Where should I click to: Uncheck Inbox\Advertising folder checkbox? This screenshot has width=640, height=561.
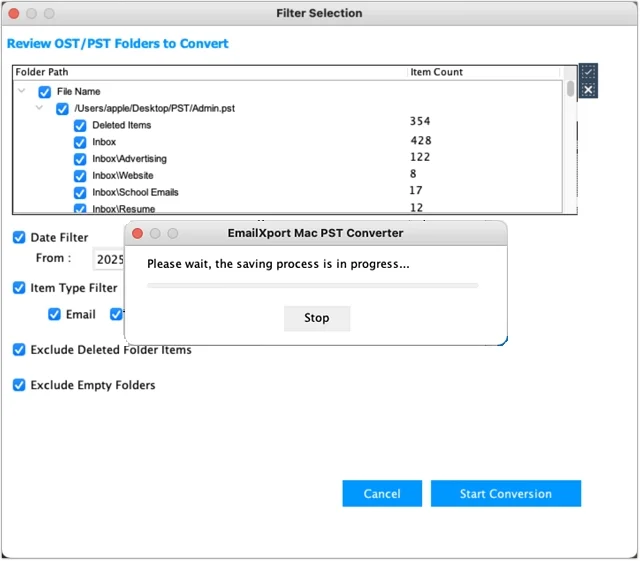tap(80, 159)
